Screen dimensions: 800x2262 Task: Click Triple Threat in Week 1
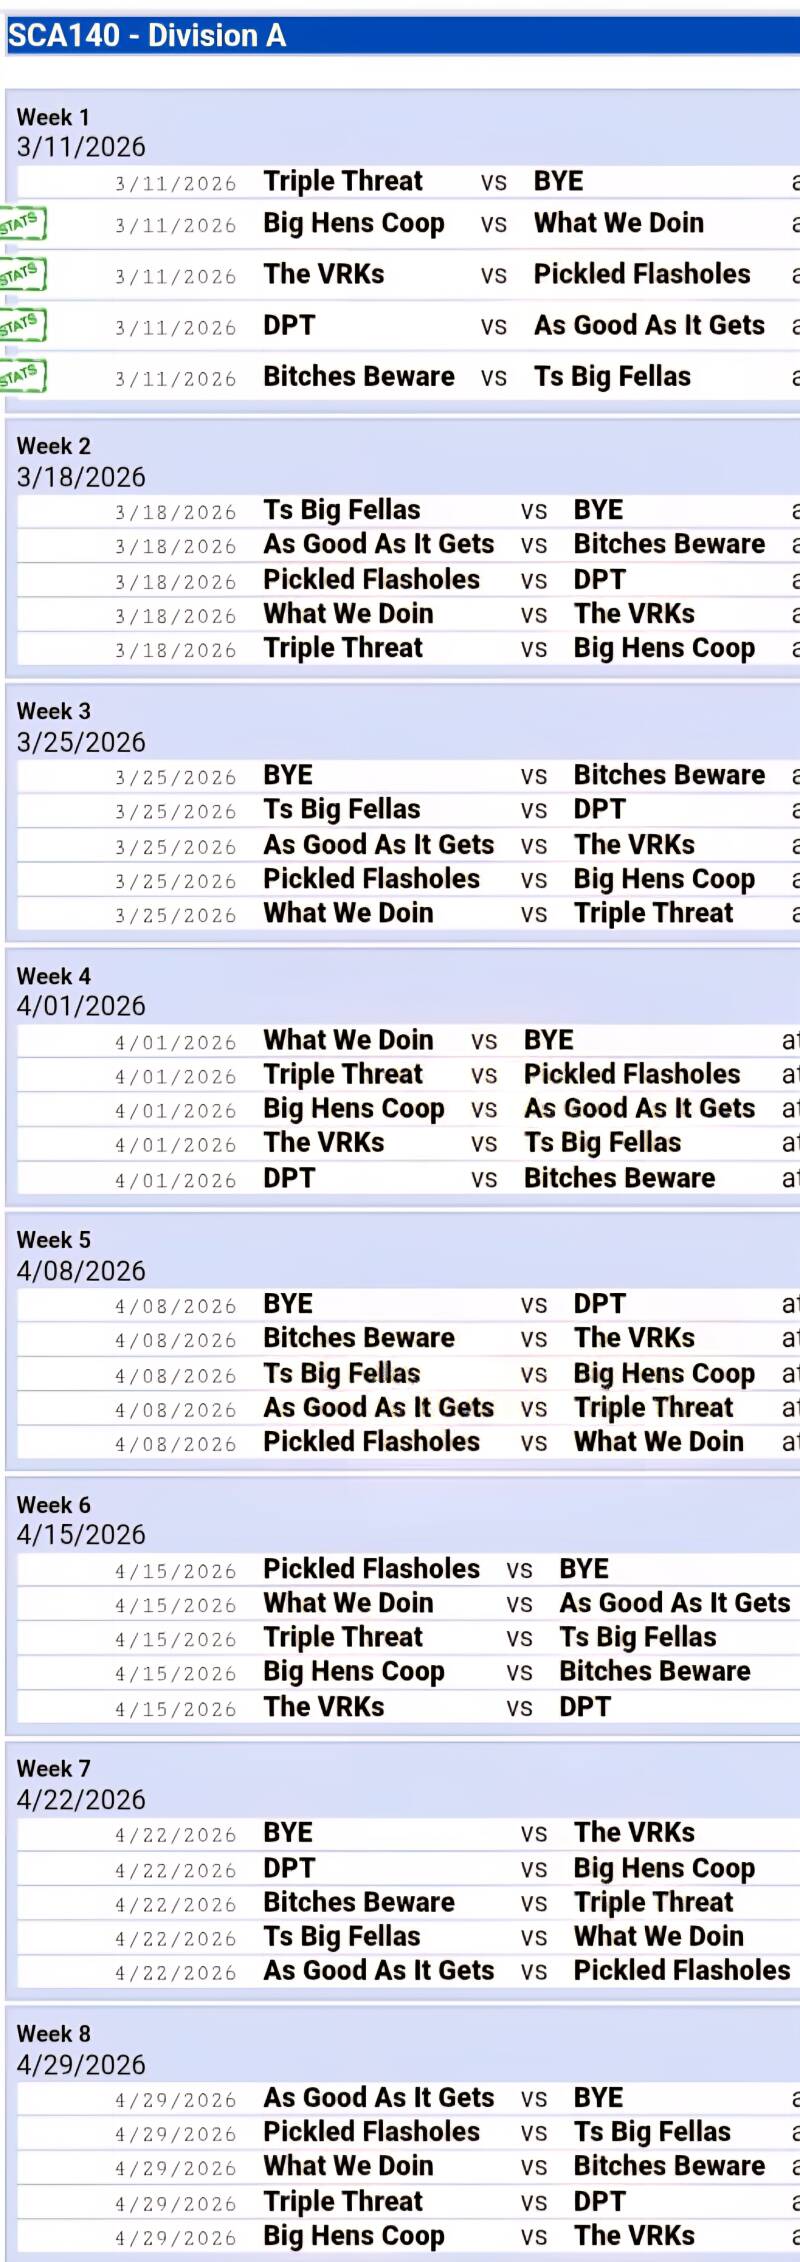343,181
